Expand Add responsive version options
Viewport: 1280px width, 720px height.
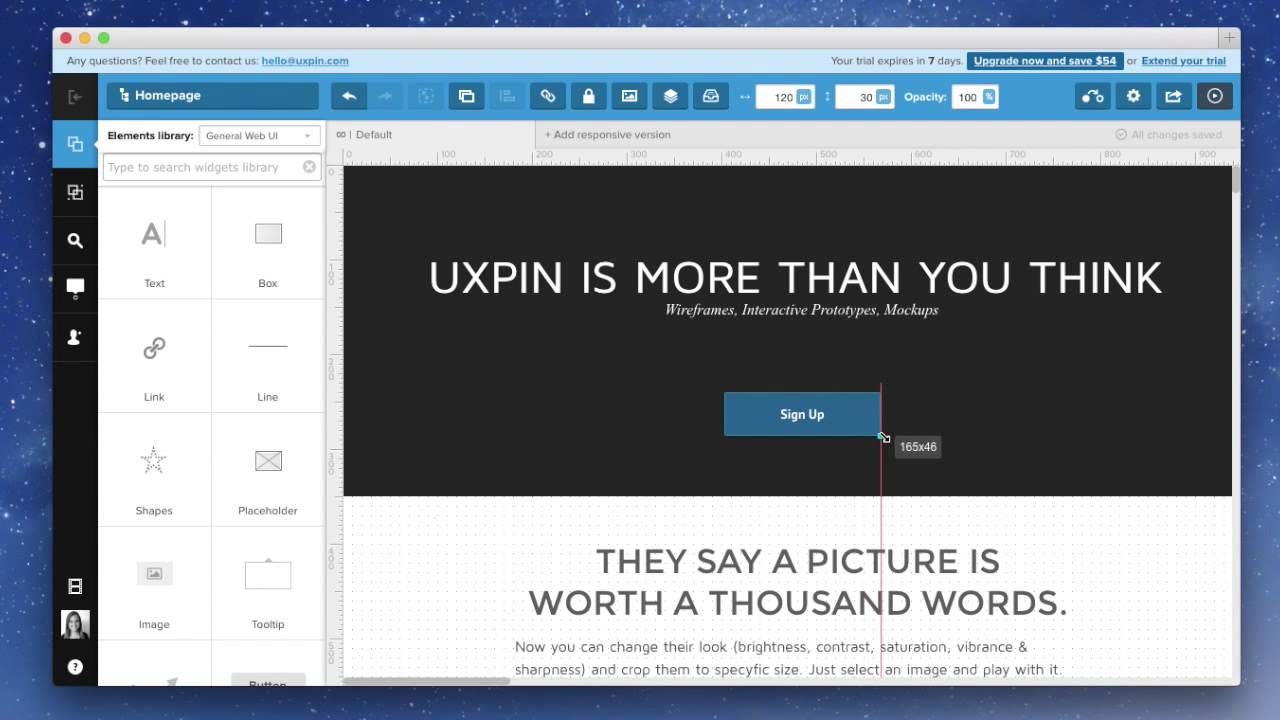[x=607, y=134]
